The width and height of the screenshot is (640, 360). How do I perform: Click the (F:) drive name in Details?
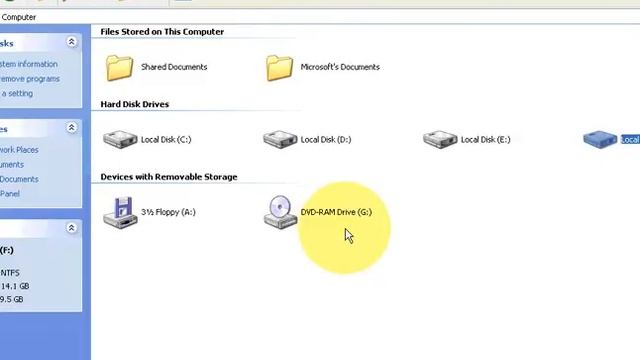[7, 250]
